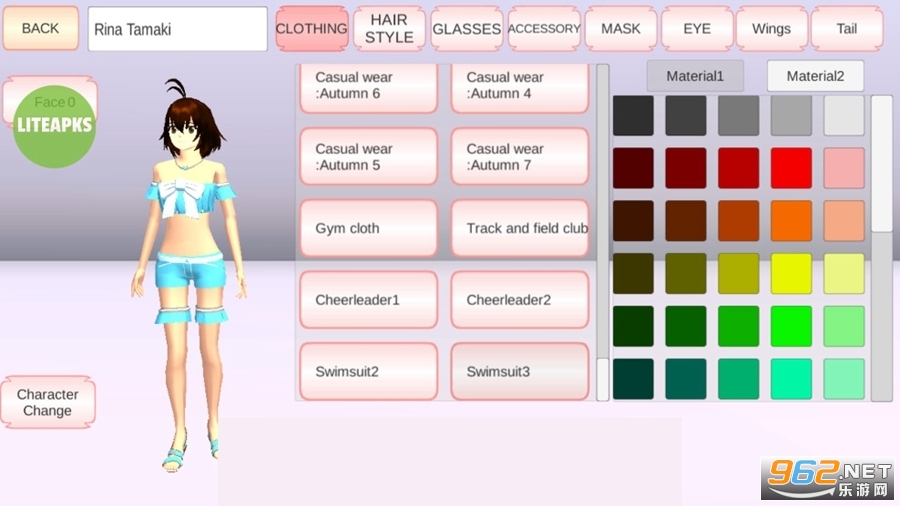This screenshot has height=506, width=900.
Task: Select the MASK tab
Action: click(x=620, y=29)
